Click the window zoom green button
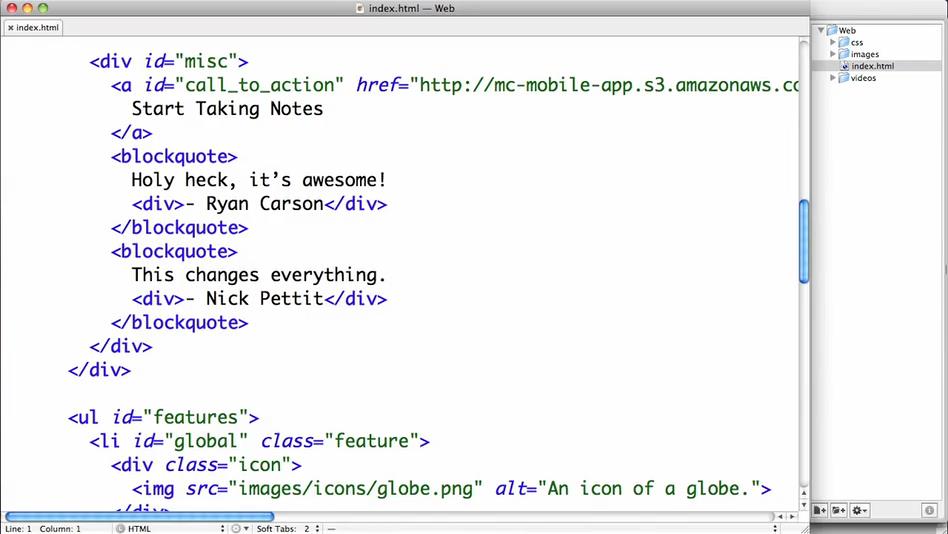The height and width of the screenshot is (534, 948). [42, 8]
